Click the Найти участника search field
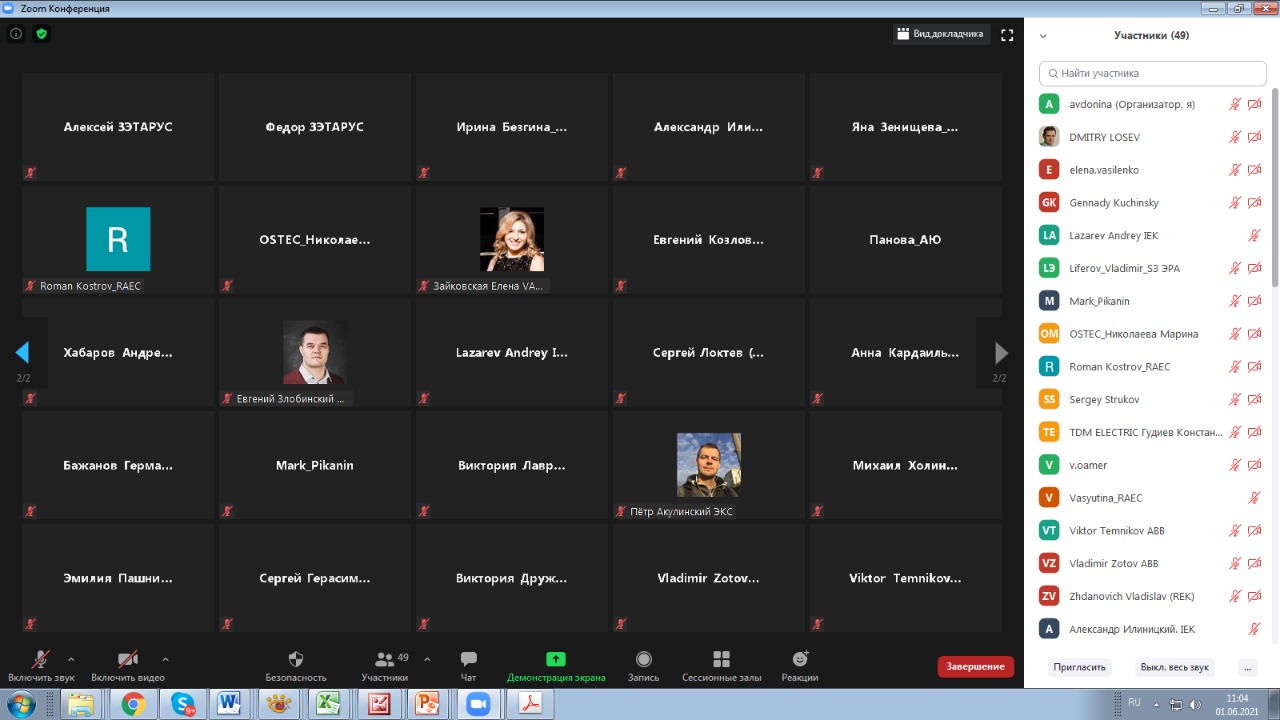This screenshot has width=1280, height=720. coord(1153,73)
